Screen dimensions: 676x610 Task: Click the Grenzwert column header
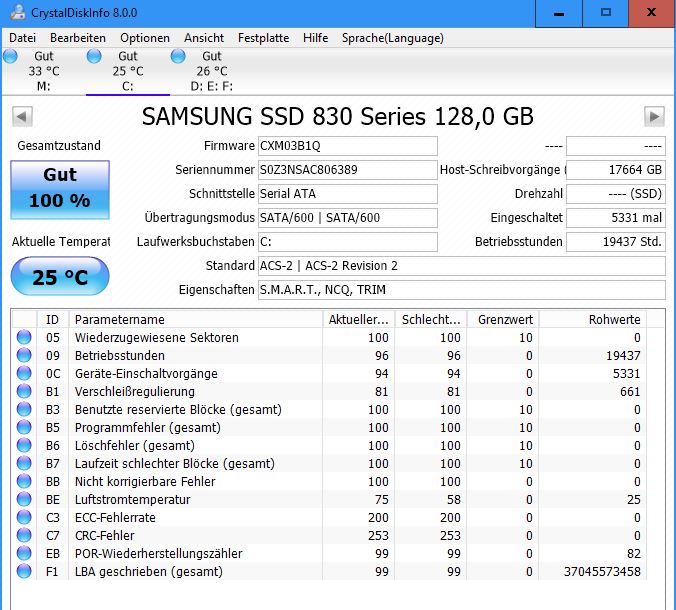pos(503,319)
